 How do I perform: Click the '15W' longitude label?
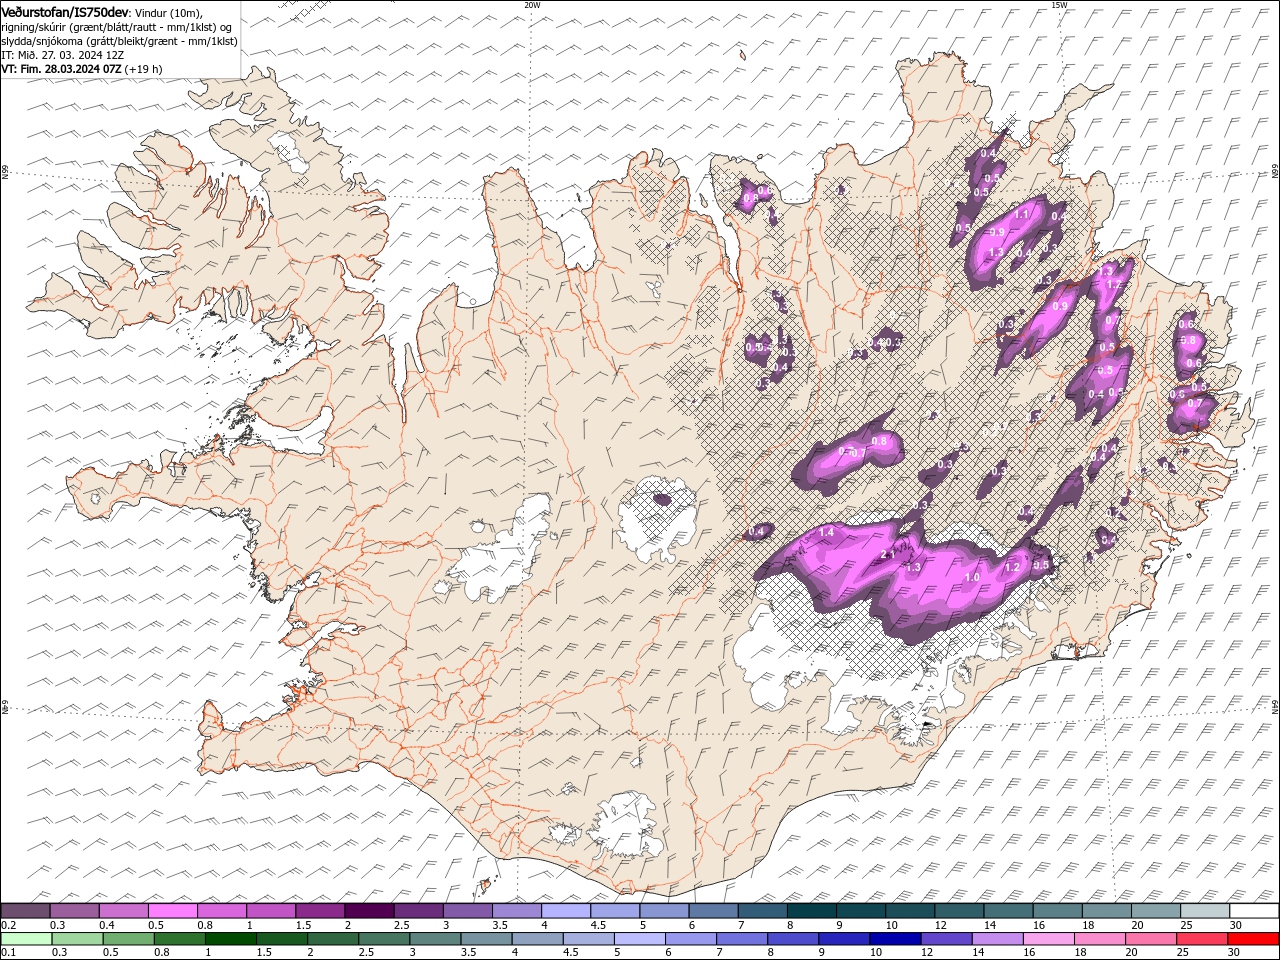click(1059, 5)
